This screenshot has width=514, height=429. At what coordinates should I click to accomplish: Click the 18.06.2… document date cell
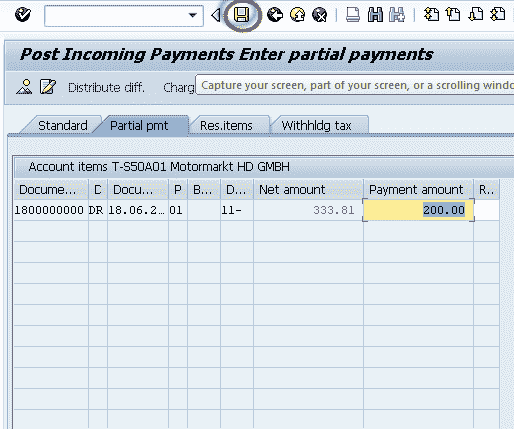coord(138,210)
